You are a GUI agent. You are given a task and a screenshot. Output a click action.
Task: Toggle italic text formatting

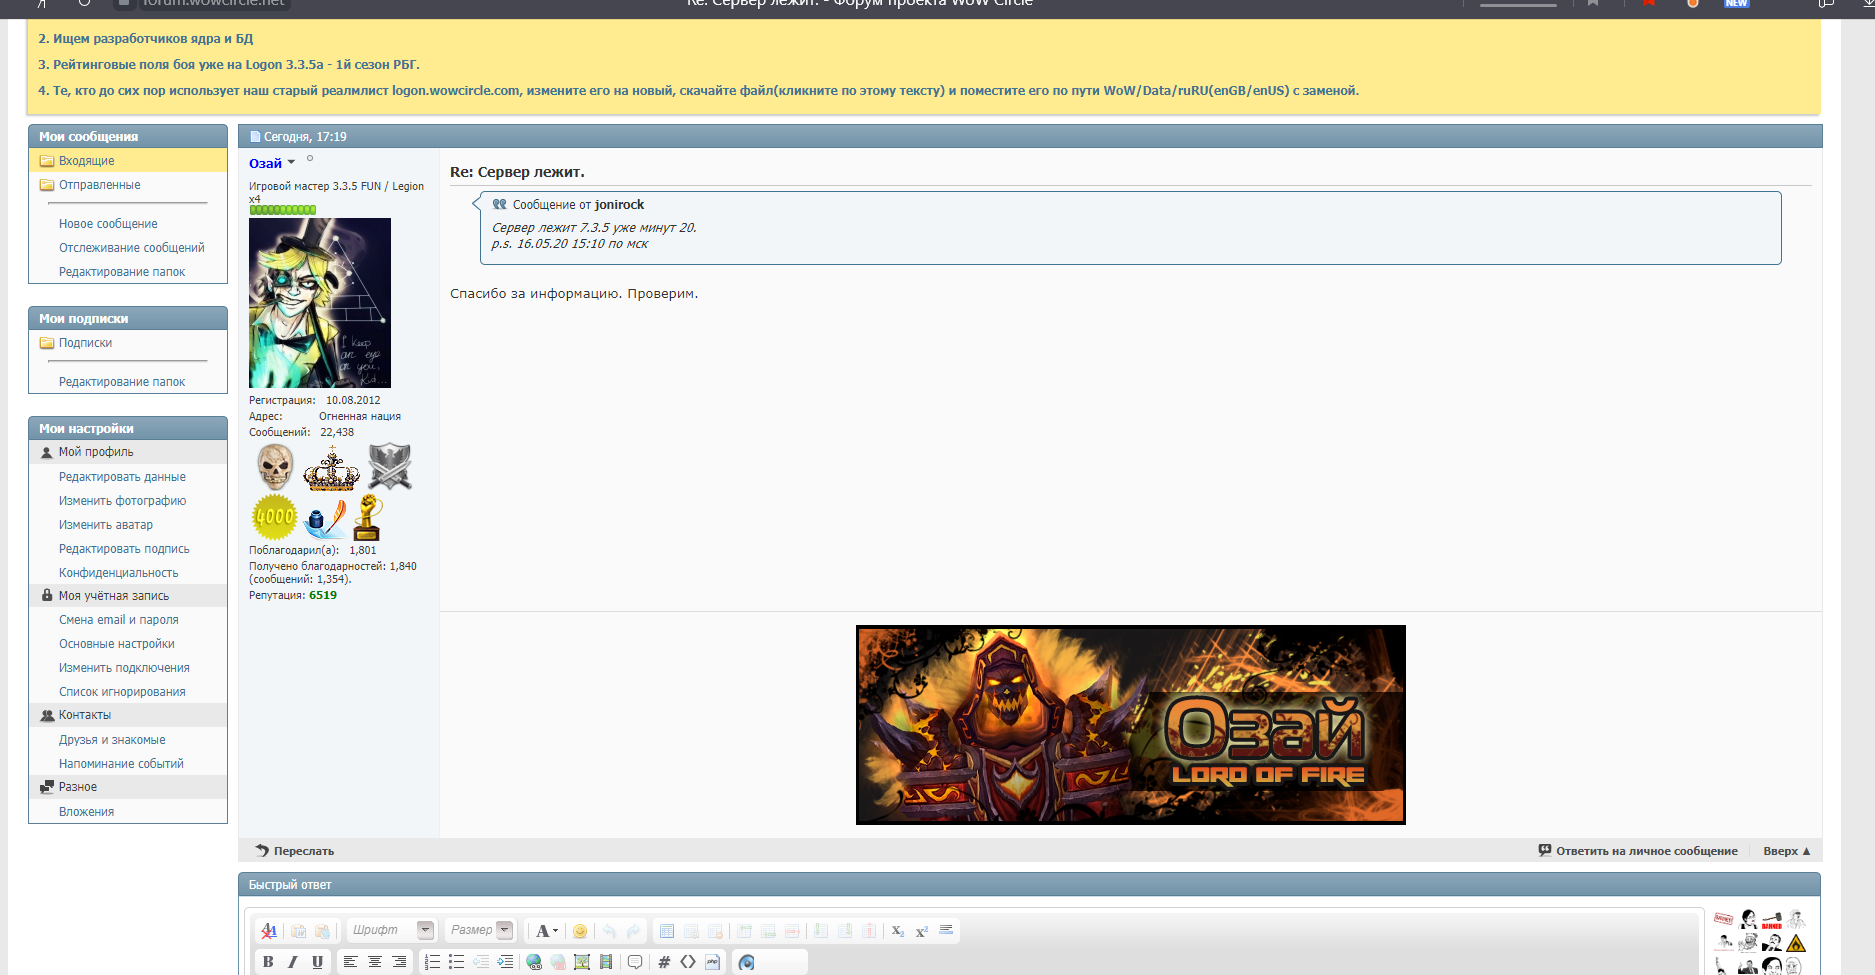tap(292, 962)
